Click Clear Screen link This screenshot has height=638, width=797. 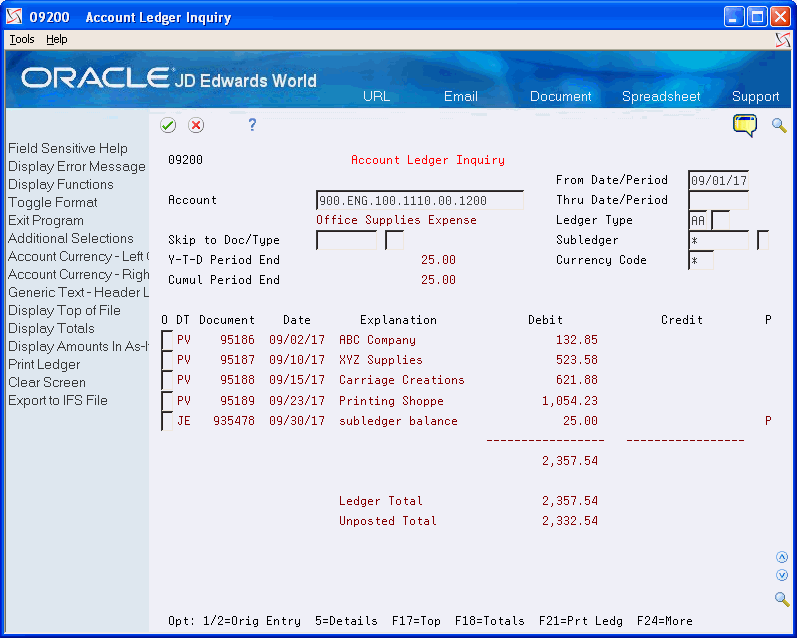pos(47,382)
